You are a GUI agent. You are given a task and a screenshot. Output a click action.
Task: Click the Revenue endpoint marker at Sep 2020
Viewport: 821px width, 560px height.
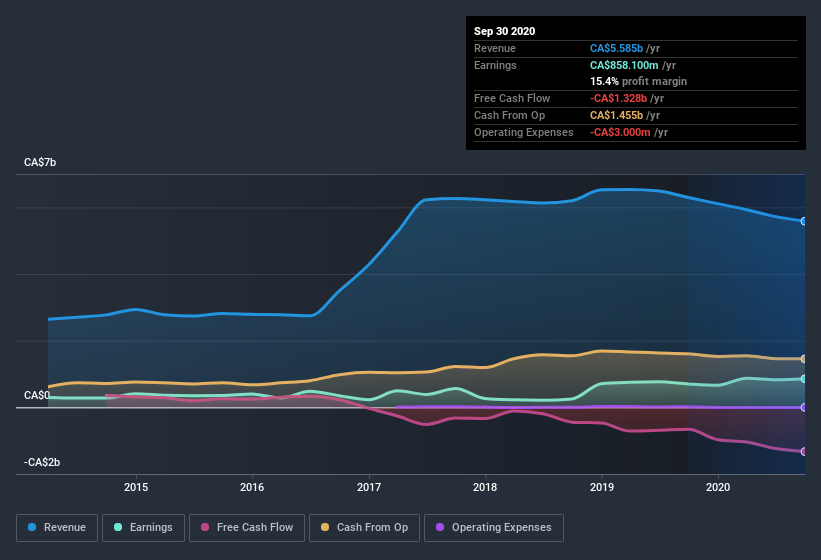804,221
